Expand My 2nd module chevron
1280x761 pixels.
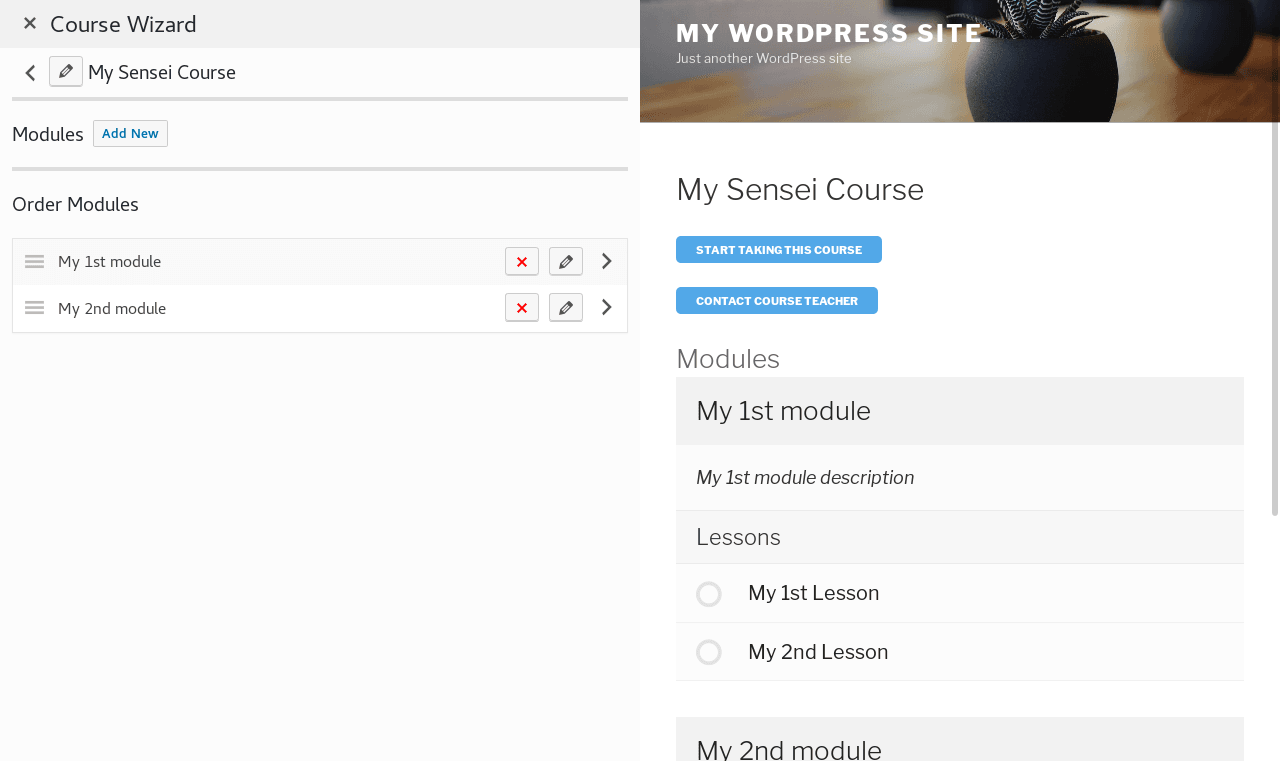pos(606,308)
